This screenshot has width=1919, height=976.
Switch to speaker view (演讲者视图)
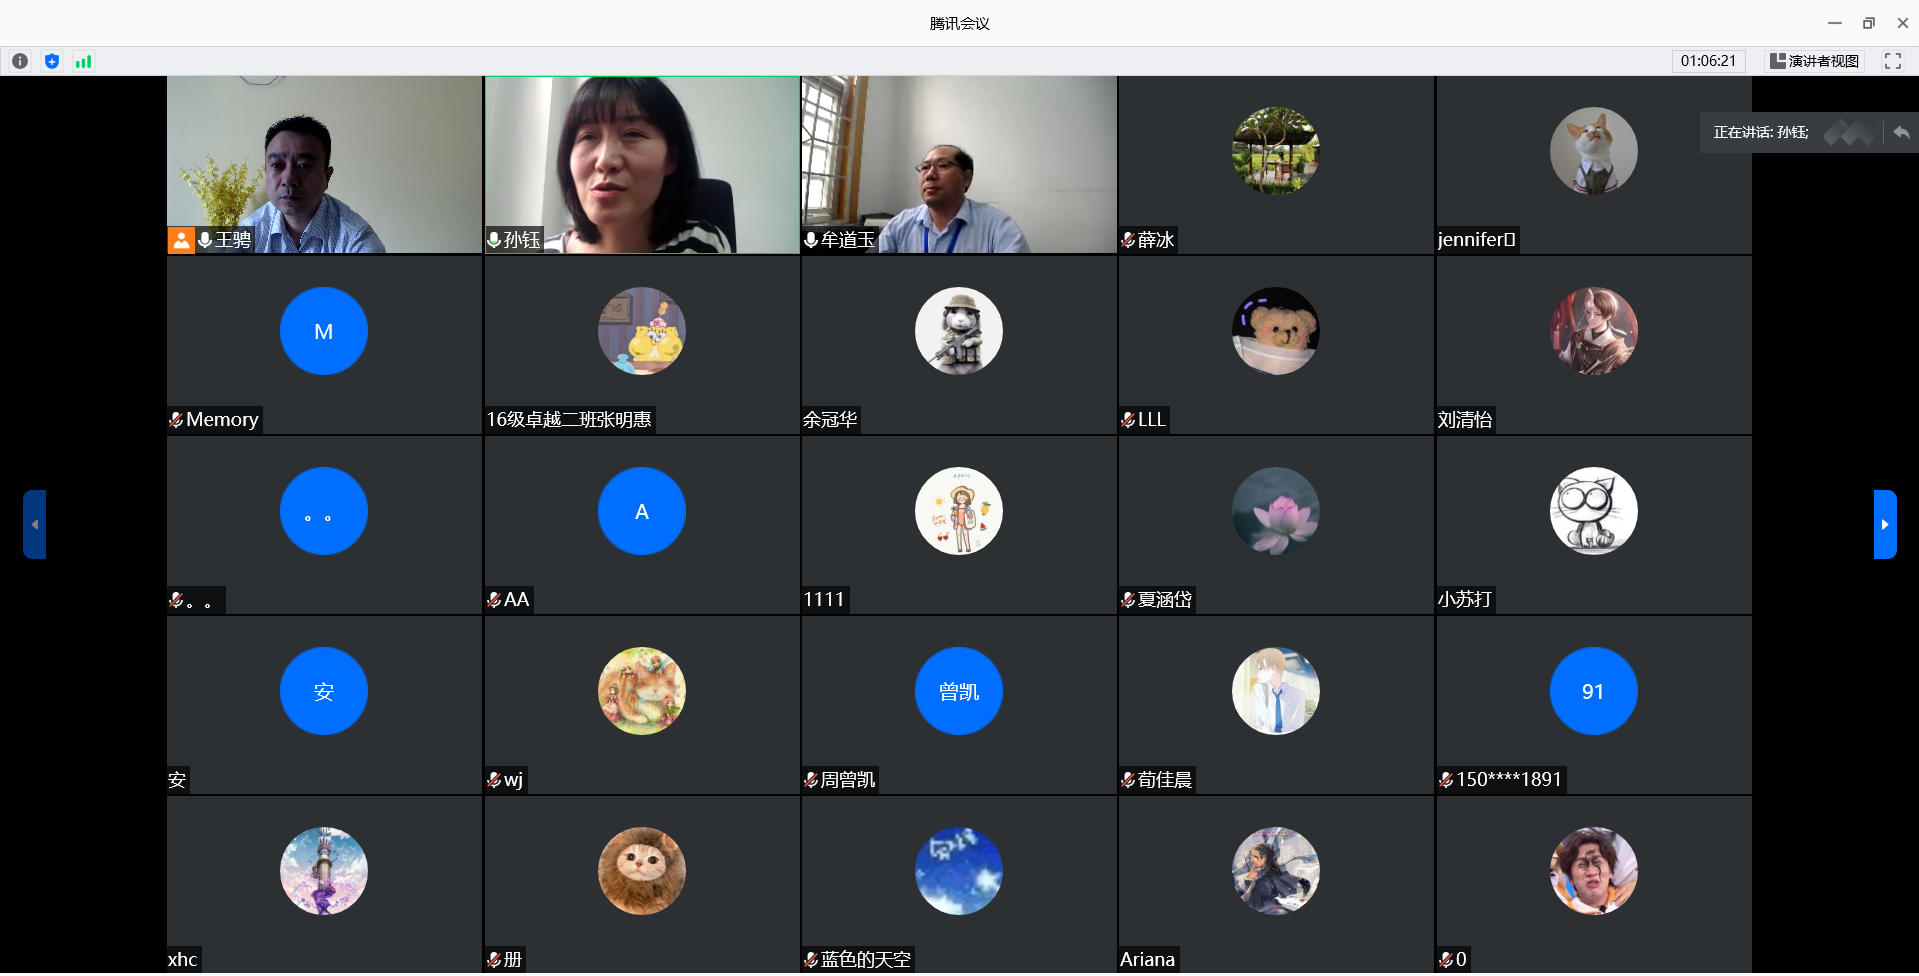pos(1814,61)
